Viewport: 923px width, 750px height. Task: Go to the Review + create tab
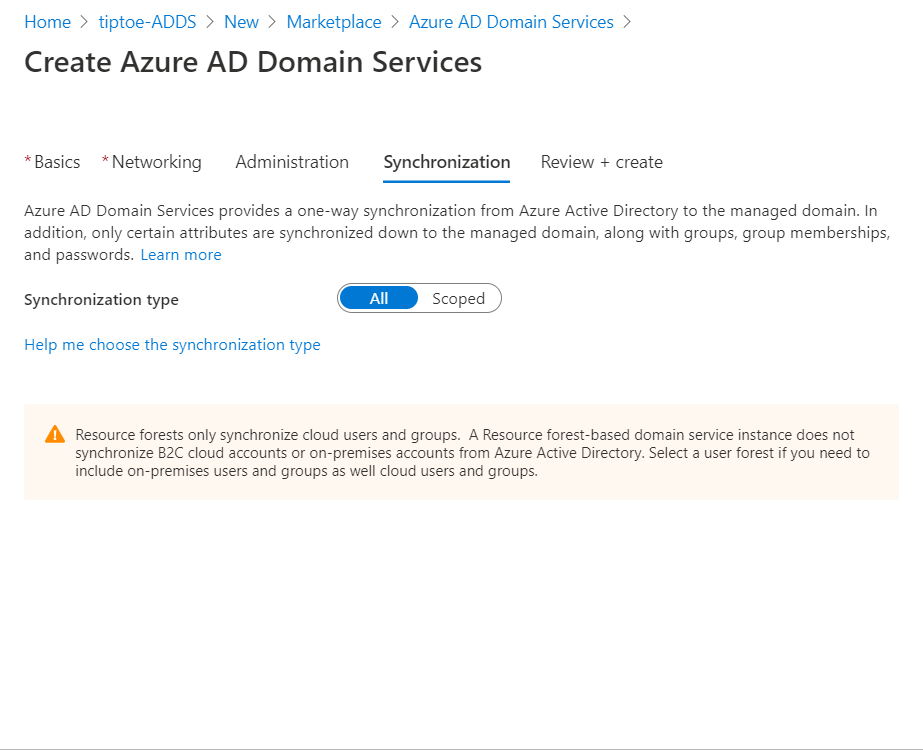602,162
